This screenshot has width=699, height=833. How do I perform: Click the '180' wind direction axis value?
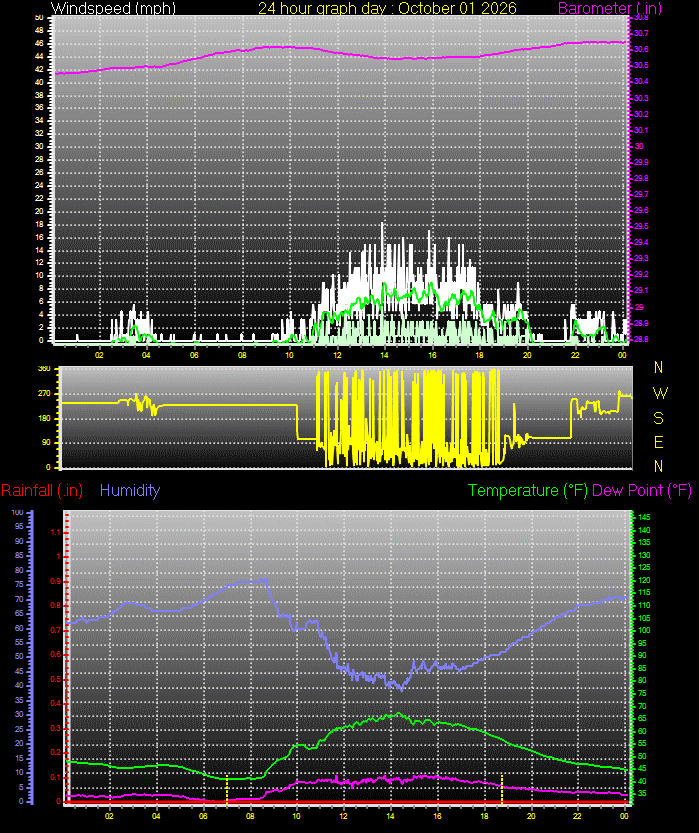44,418
